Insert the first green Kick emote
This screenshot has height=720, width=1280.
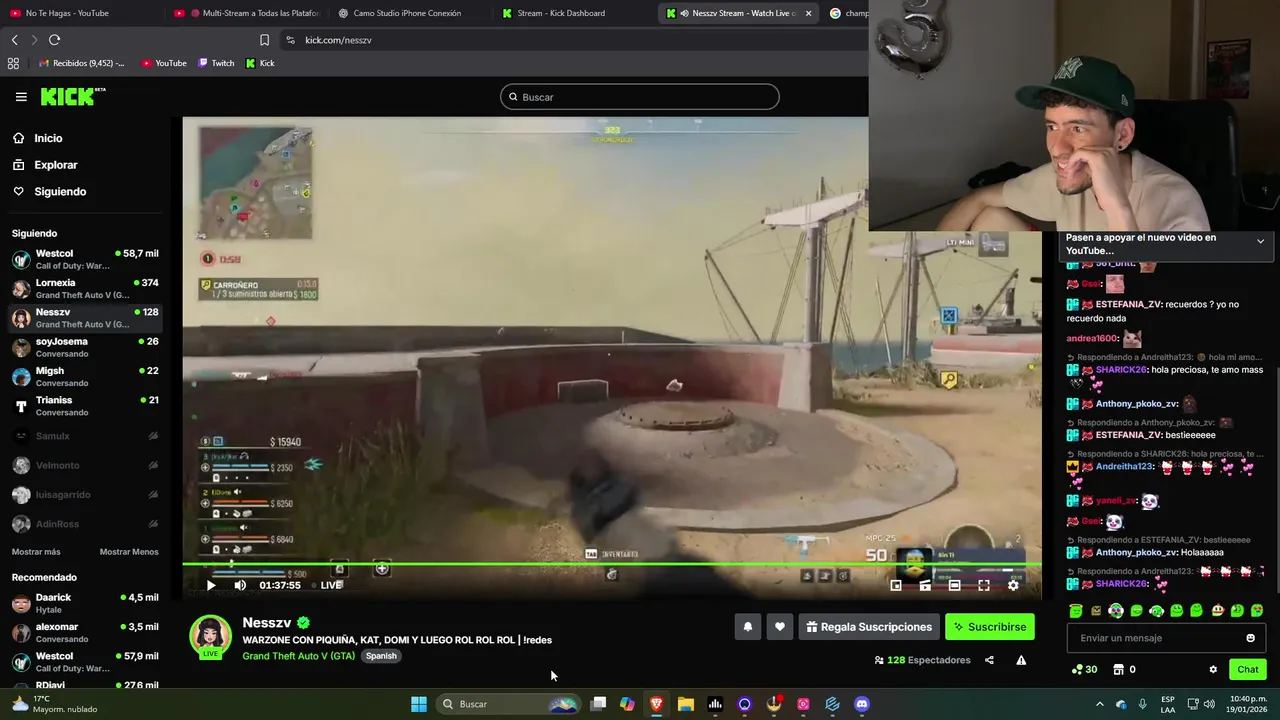[x=1076, y=610]
